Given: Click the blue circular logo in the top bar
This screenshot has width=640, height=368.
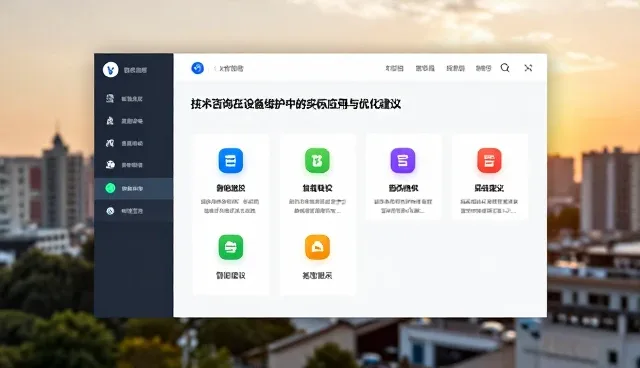Looking at the screenshot, I should click(x=198, y=68).
